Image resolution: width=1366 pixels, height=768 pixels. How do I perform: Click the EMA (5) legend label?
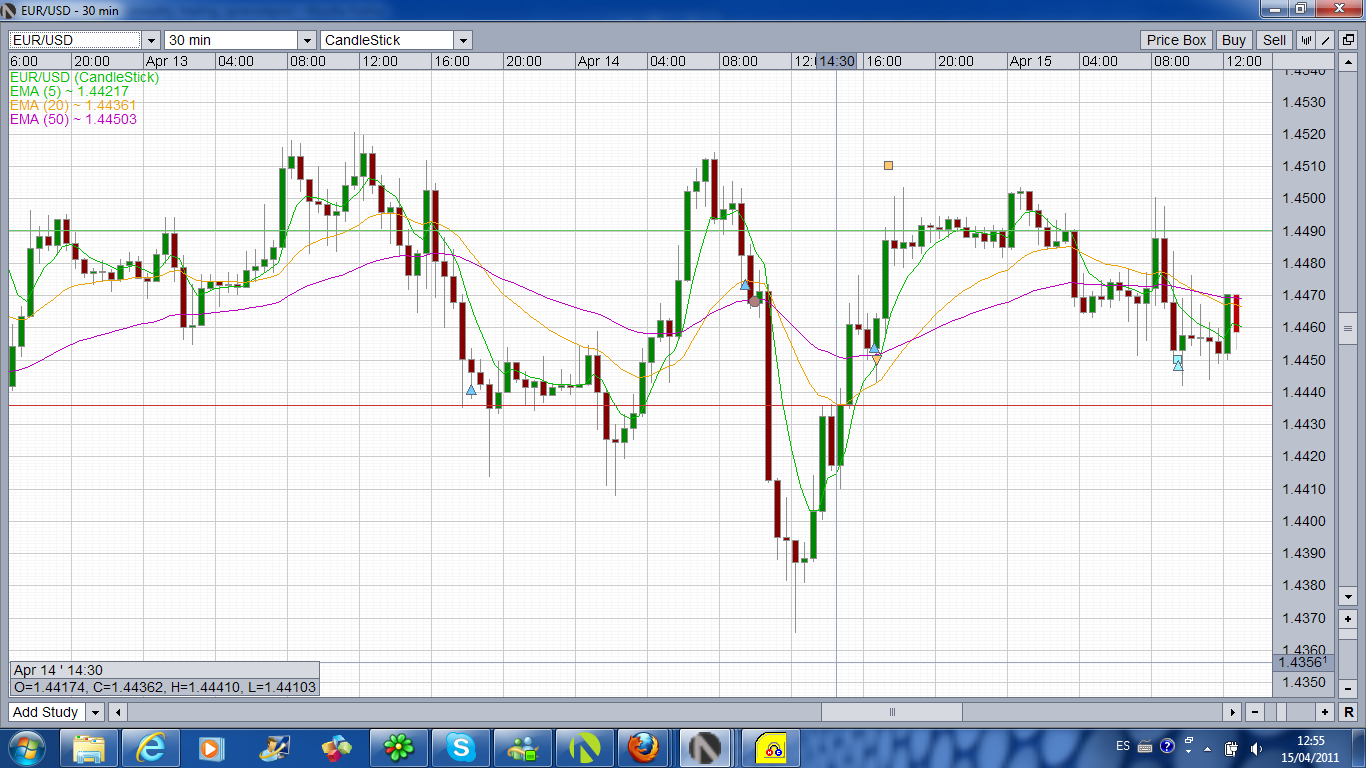point(69,91)
